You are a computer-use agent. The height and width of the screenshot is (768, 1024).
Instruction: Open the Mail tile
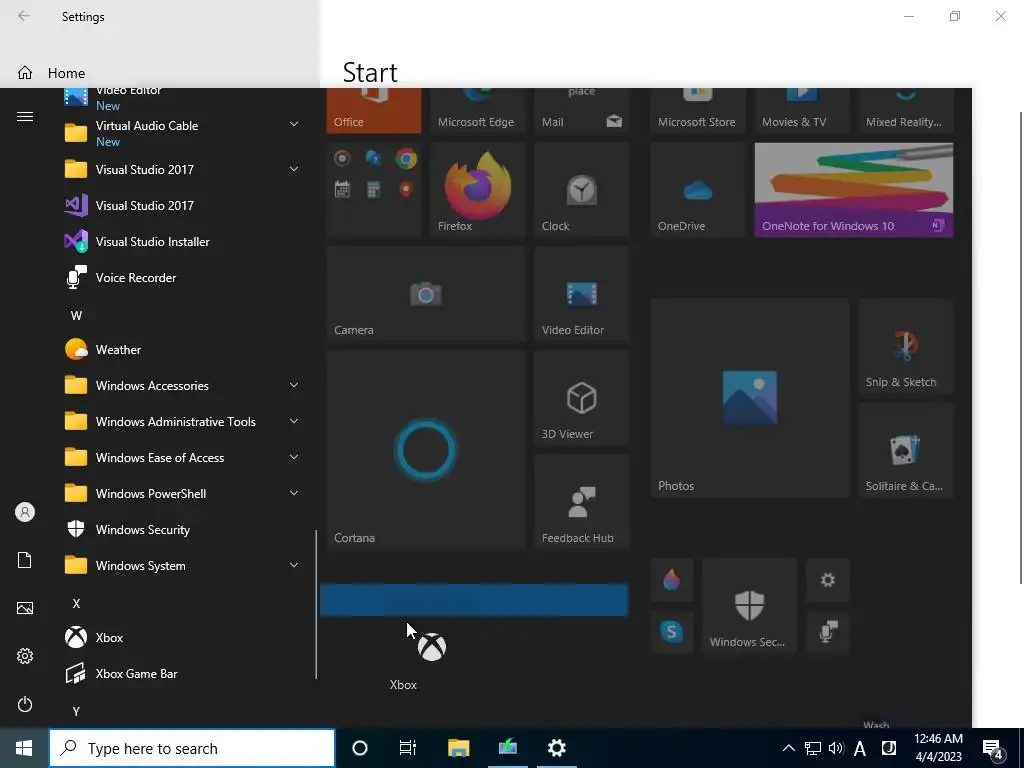coord(581,111)
